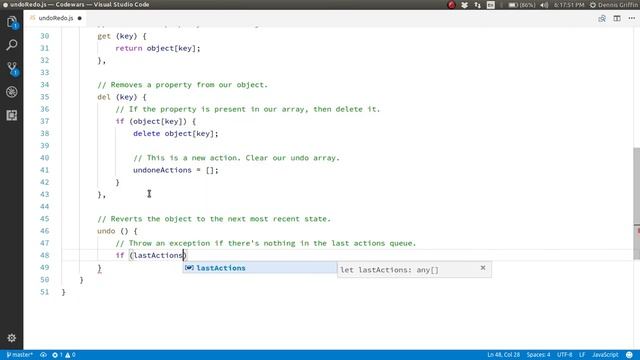Open the Source Control view

tap(11, 68)
